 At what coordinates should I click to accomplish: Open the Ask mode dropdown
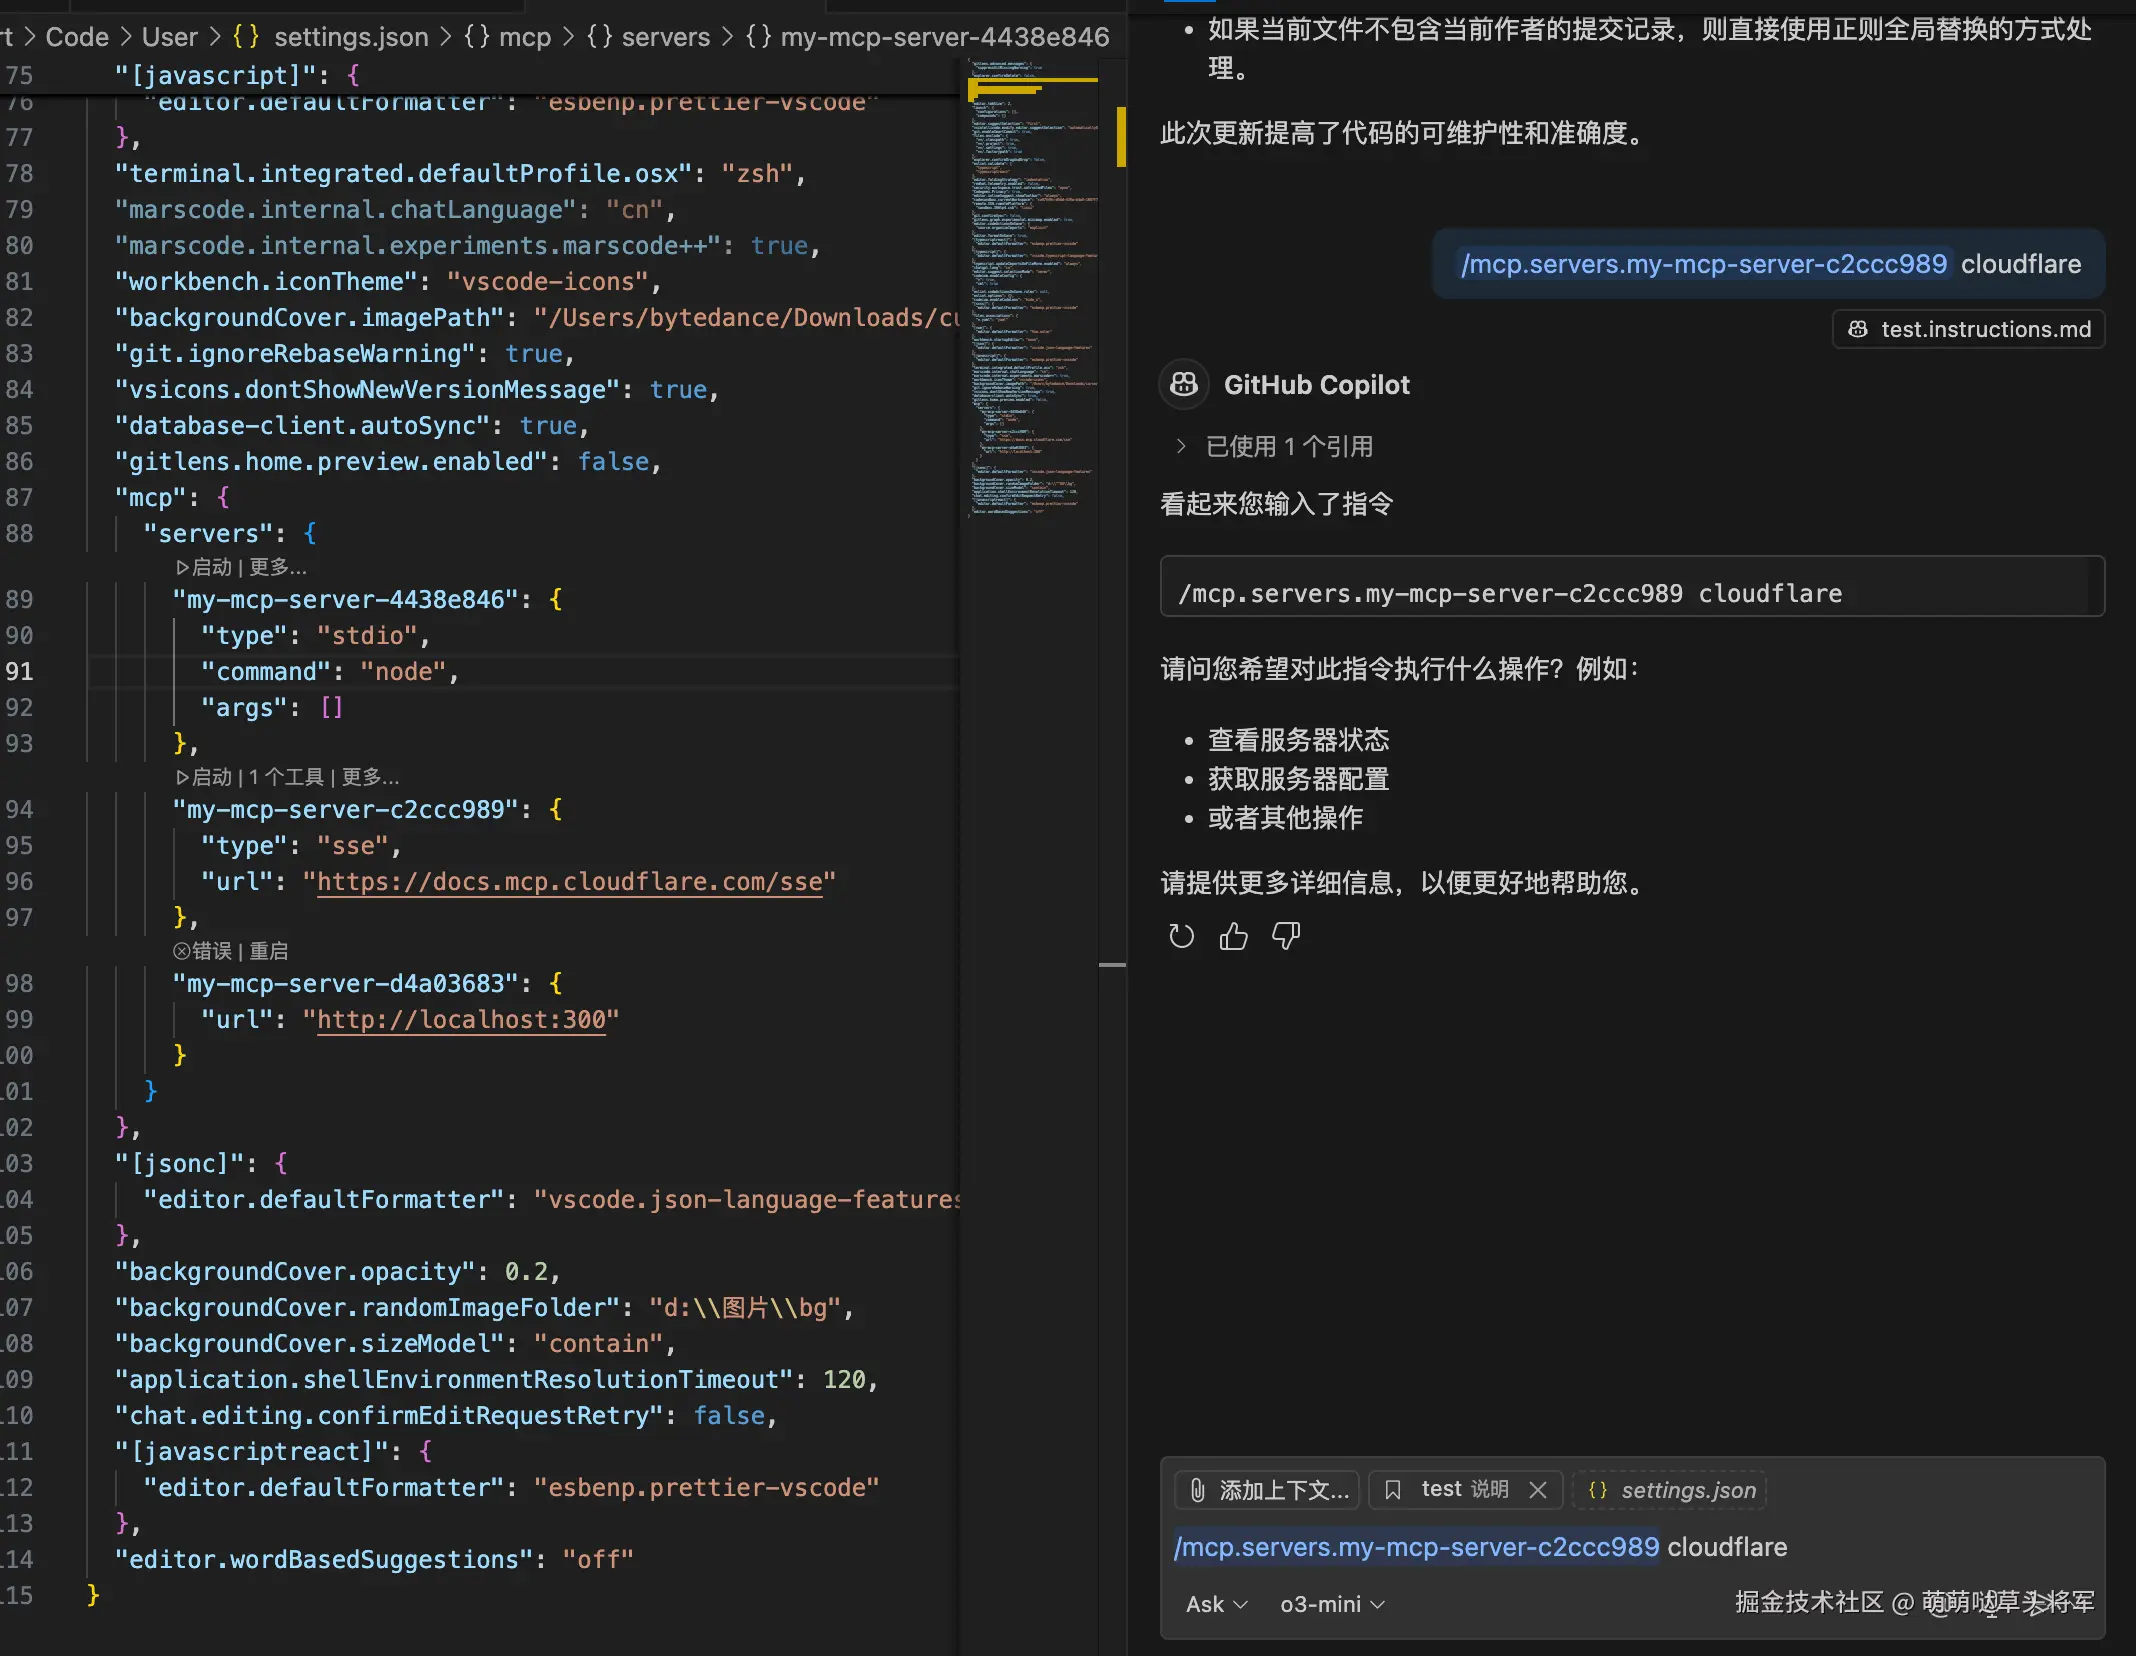point(1215,1604)
